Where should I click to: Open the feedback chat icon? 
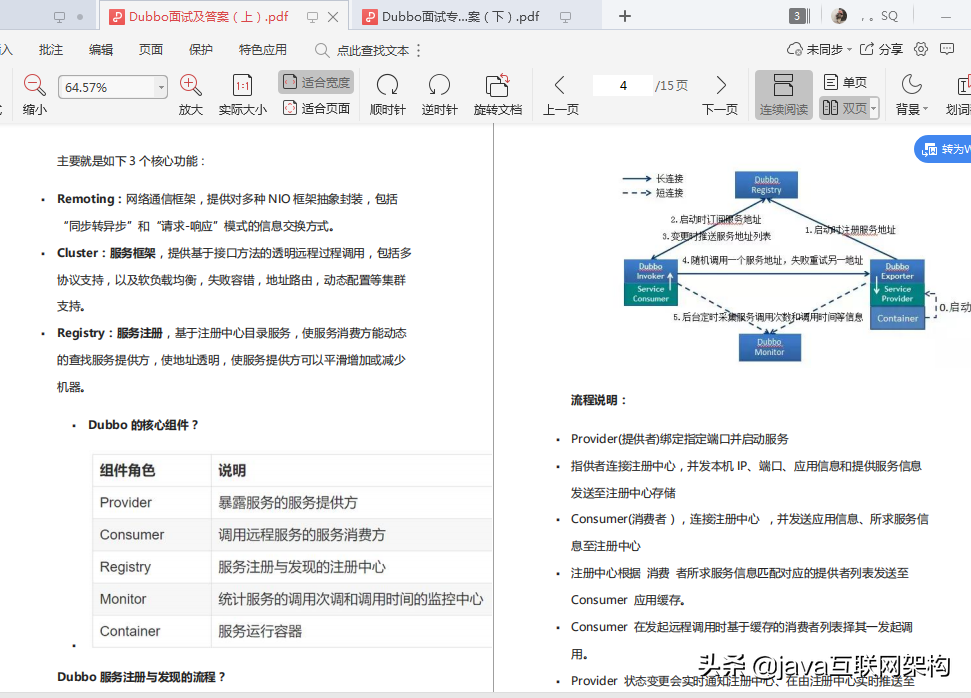pyautogui.click(x=947, y=49)
